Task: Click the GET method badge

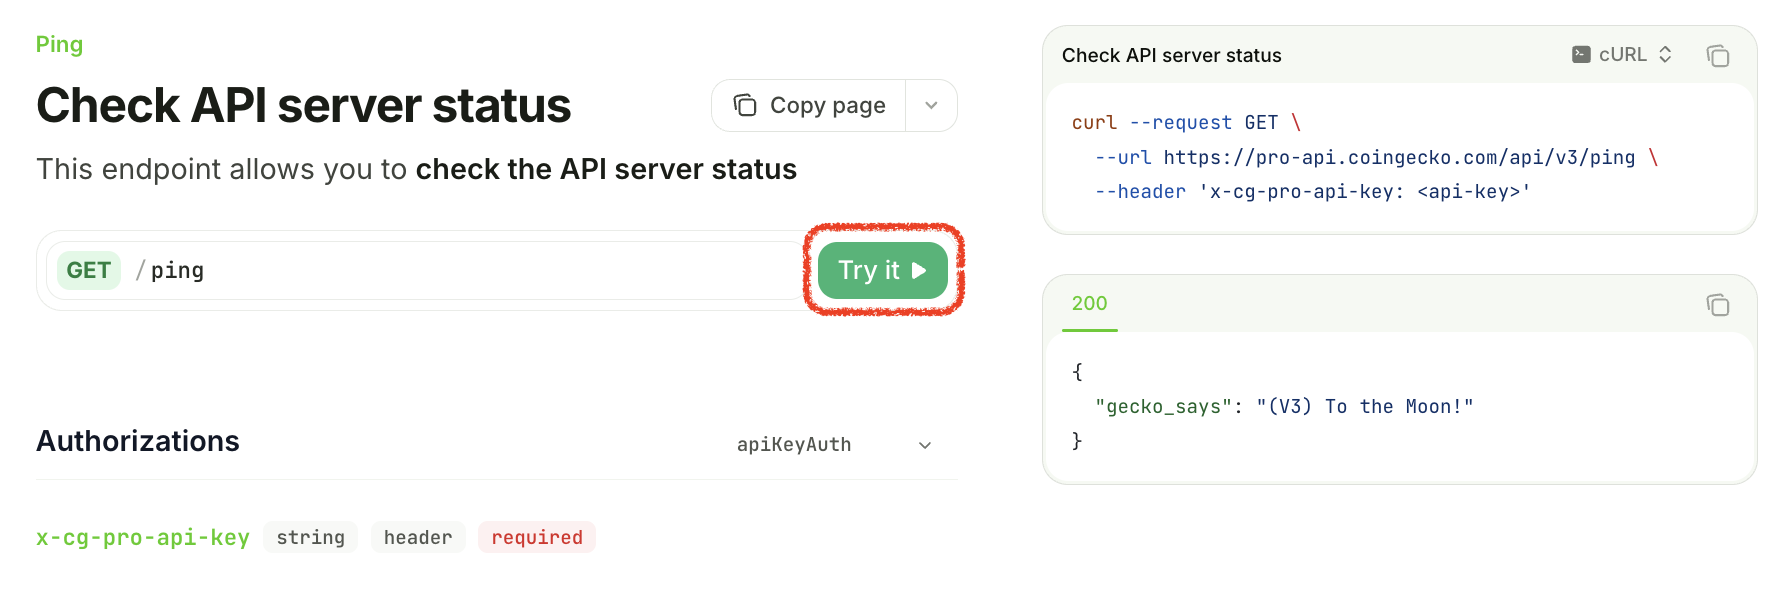Action: click(89, 270)
